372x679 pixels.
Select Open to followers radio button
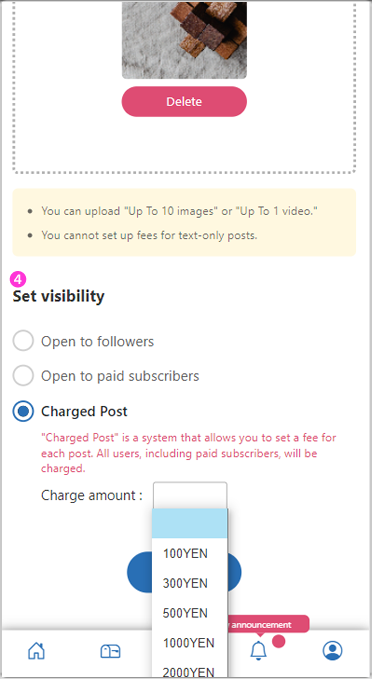point(23,341)
